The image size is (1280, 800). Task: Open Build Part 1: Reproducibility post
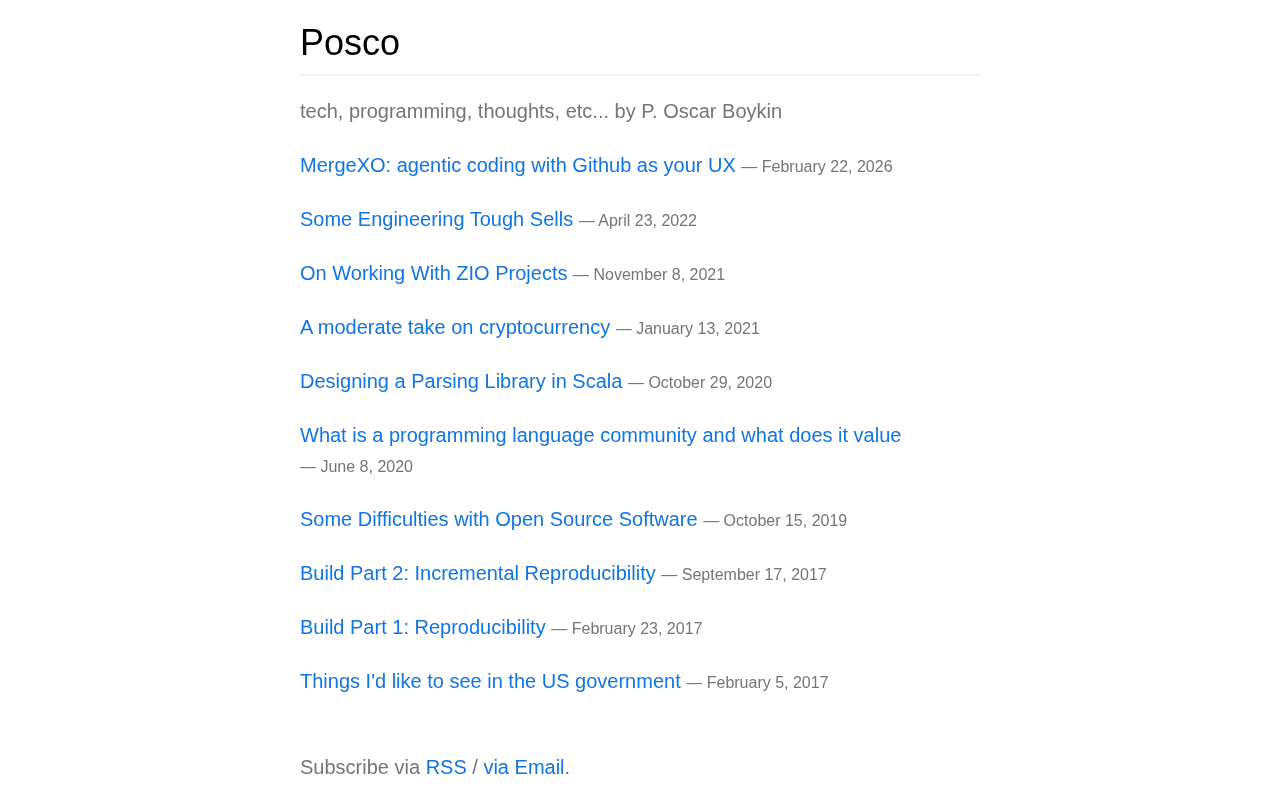(x=422, y=628)
